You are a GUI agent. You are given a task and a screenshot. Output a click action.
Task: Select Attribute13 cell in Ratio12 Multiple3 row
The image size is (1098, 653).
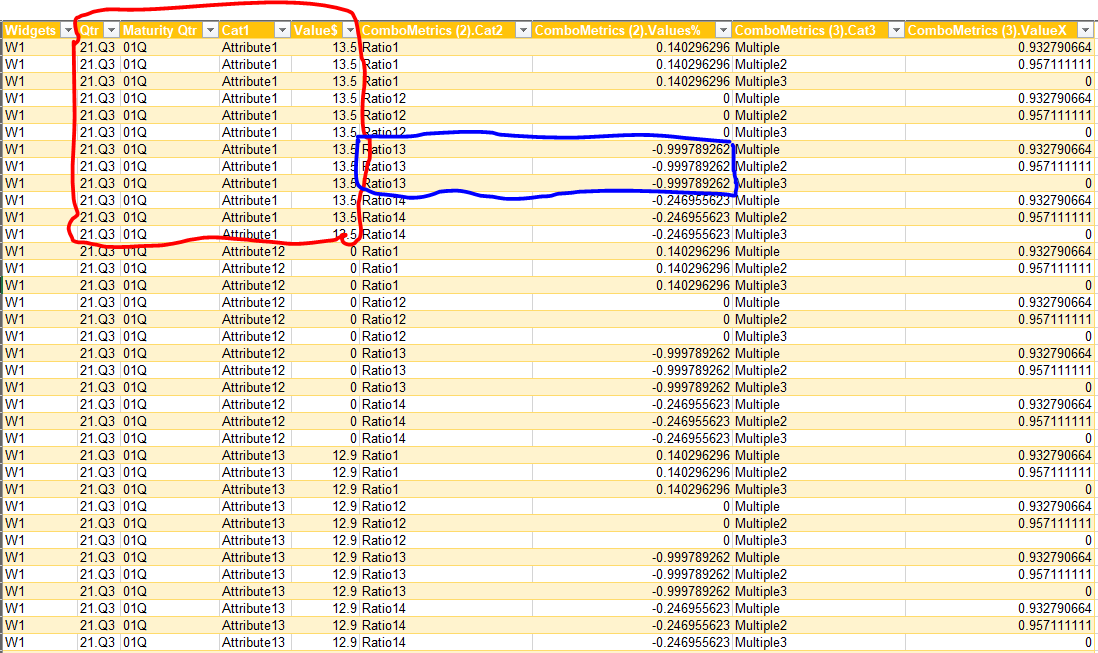[x=255, y=540]
